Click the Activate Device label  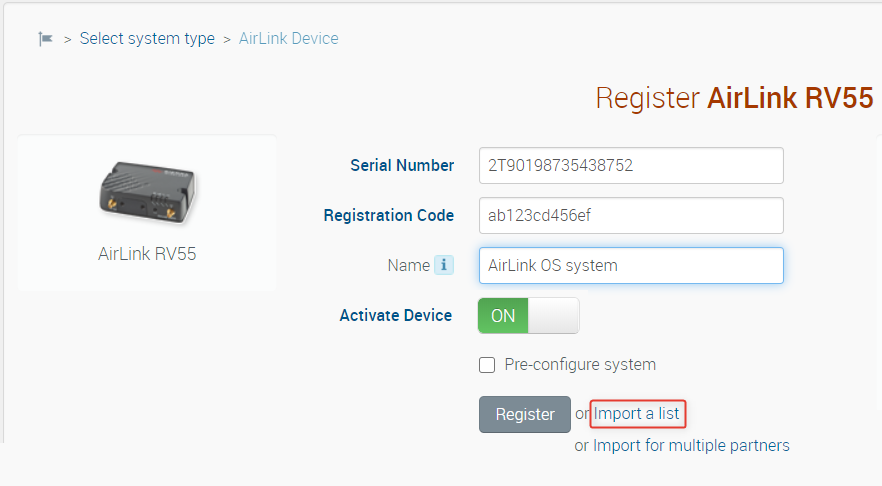pyautogui.click(x=396, y=316)
